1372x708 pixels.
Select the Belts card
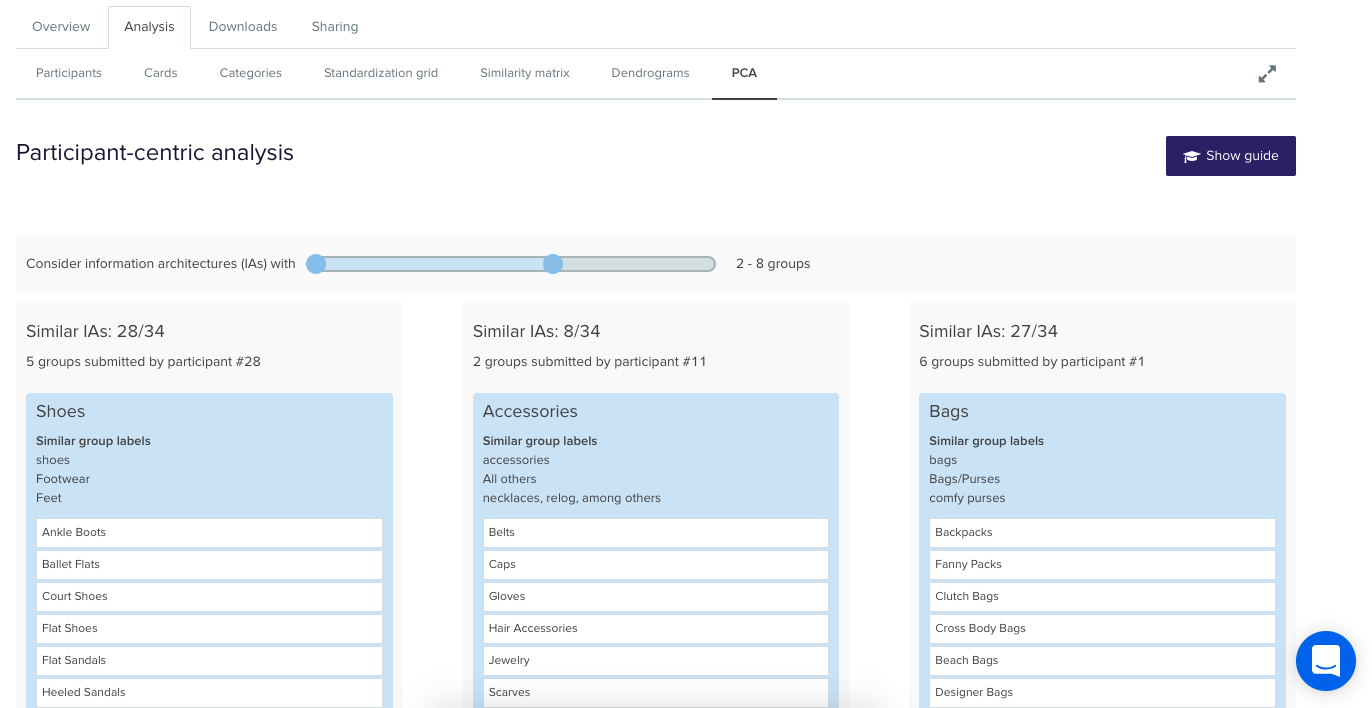click(656, 532)
